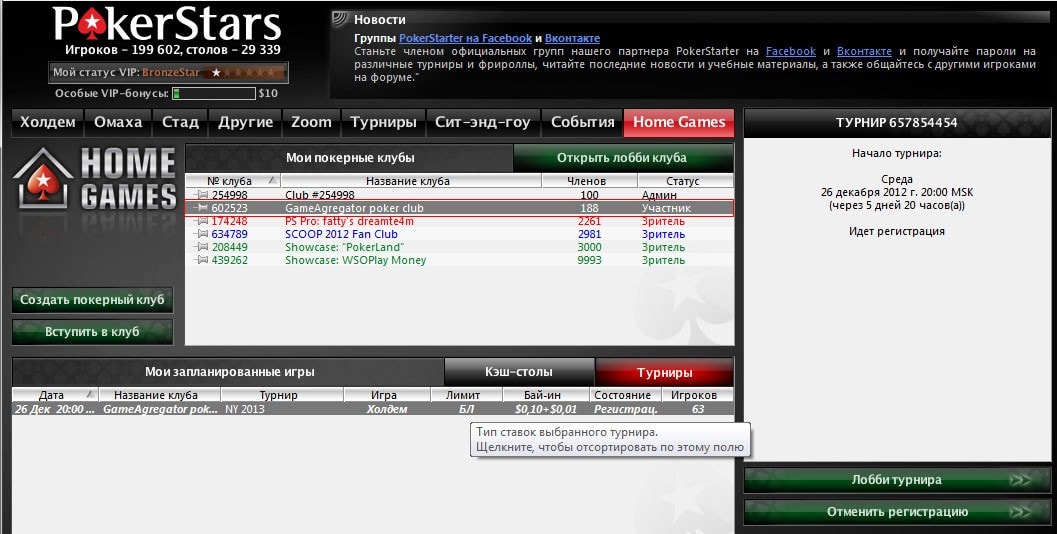Sort scheduled games by Дата column
The width and height of the screenshot is (1057, 534).
(x=55, y=395)
